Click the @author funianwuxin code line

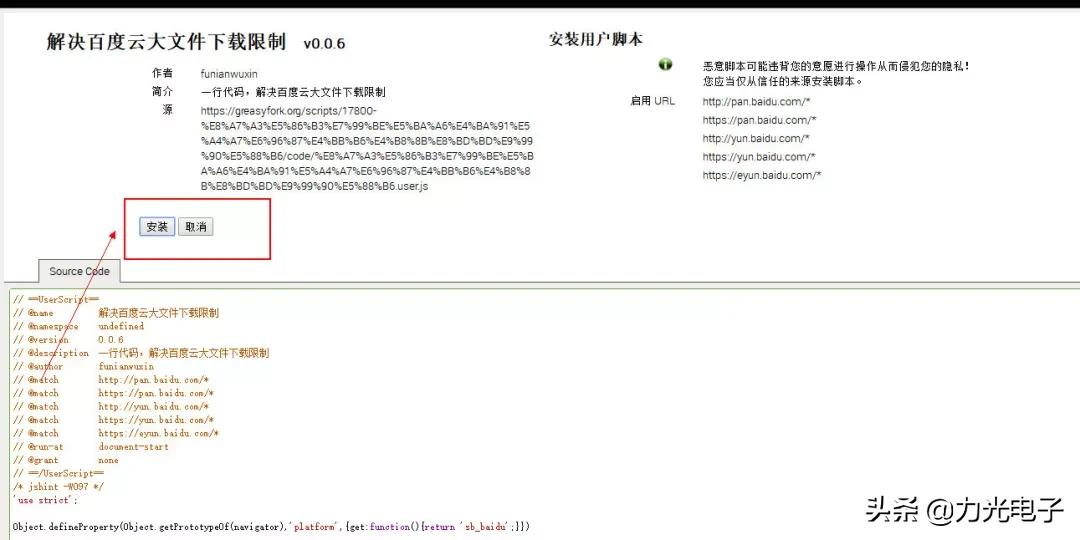point(83,366)
